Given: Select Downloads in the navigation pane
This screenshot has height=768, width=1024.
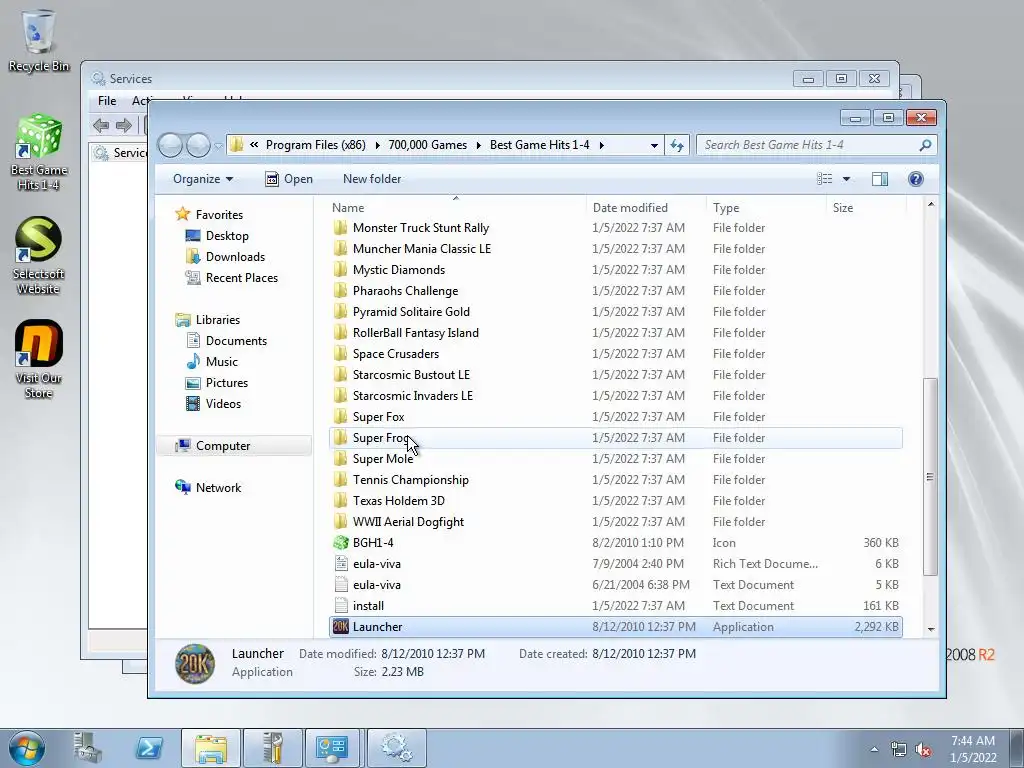Looking at the screenshot, I should (x=235, y=257).
